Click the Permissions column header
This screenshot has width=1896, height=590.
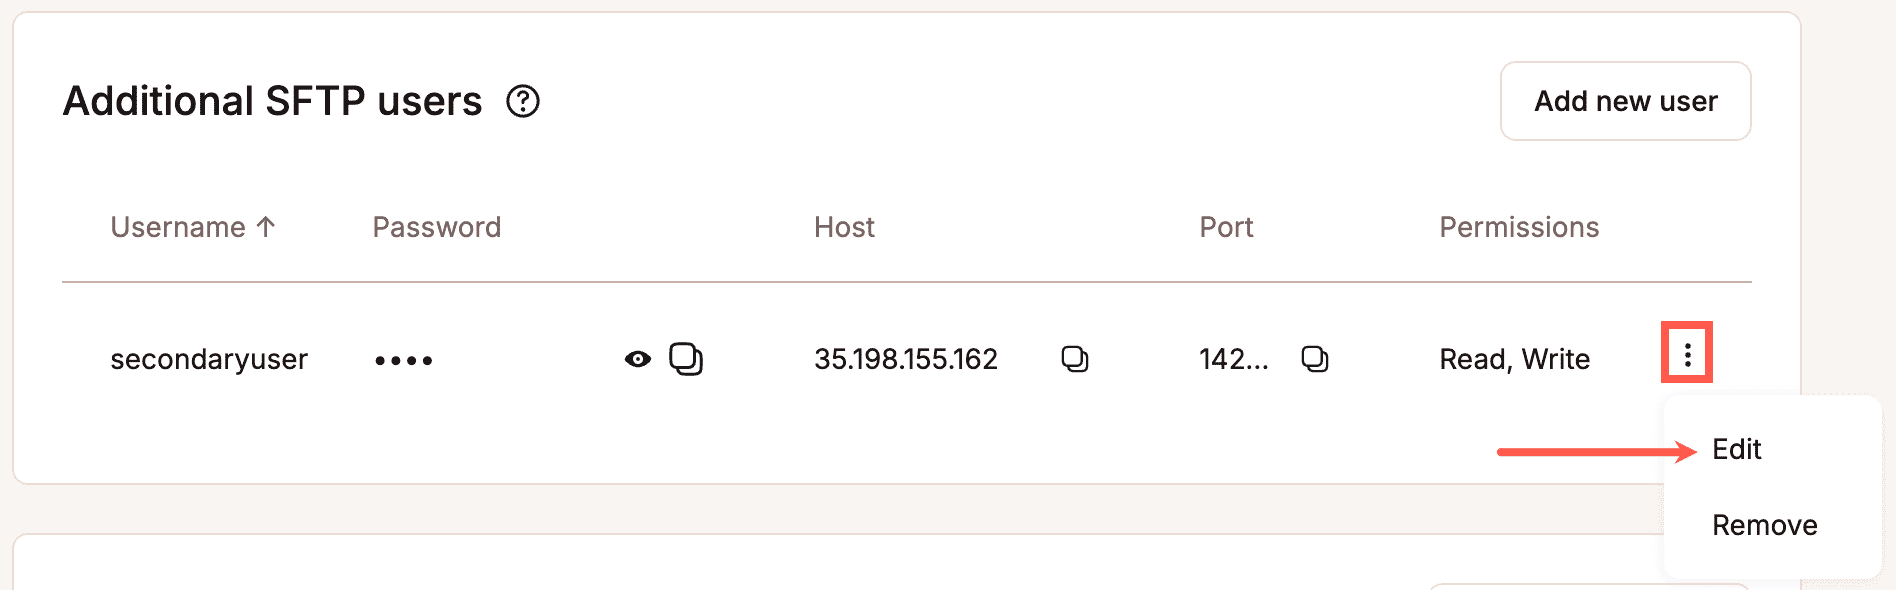click(1518, 227)
